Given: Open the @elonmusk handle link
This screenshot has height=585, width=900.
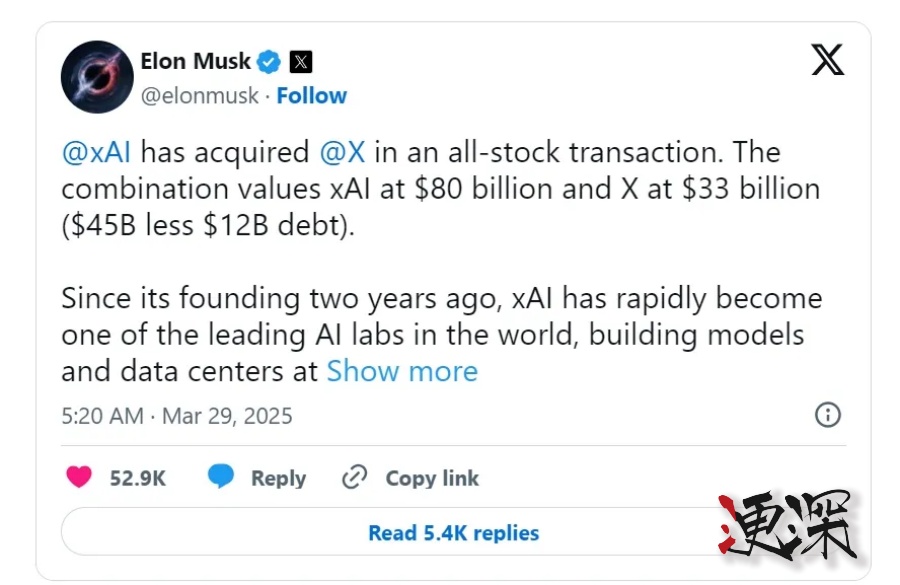Looking at the screenshot, I should (x=199, y=96).
